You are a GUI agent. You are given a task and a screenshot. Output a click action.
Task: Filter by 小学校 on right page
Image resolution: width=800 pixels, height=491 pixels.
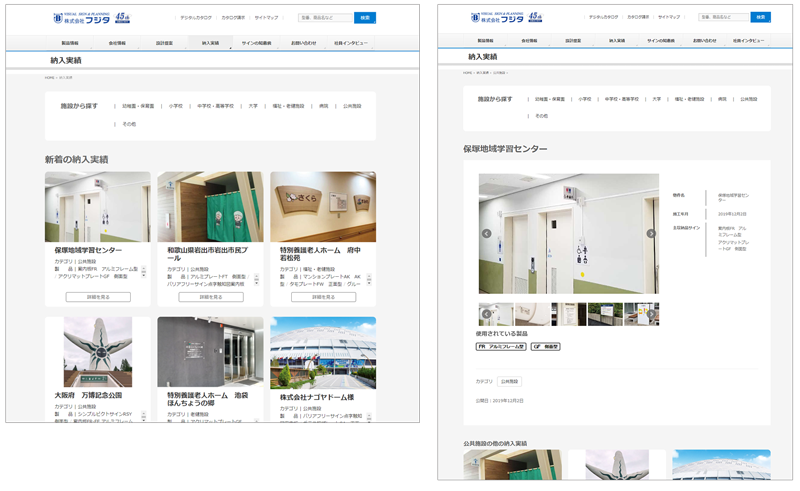(x=585, y=99)
